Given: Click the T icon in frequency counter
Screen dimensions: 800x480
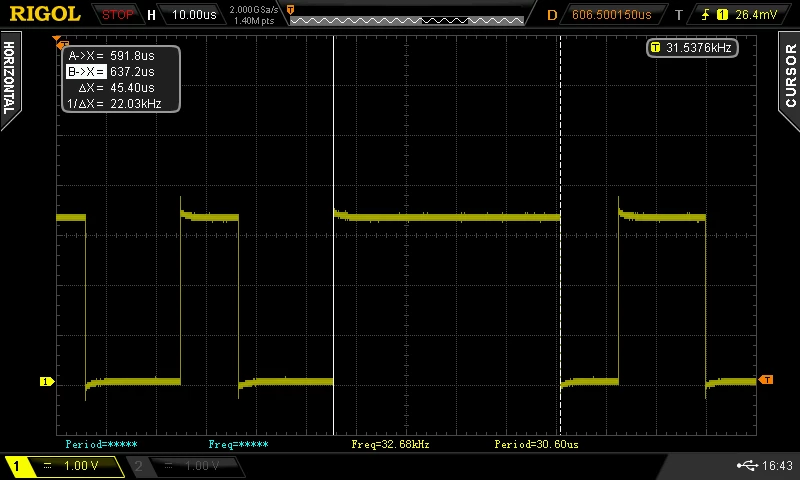Looking at the screenshot, I should click(656, 48).
